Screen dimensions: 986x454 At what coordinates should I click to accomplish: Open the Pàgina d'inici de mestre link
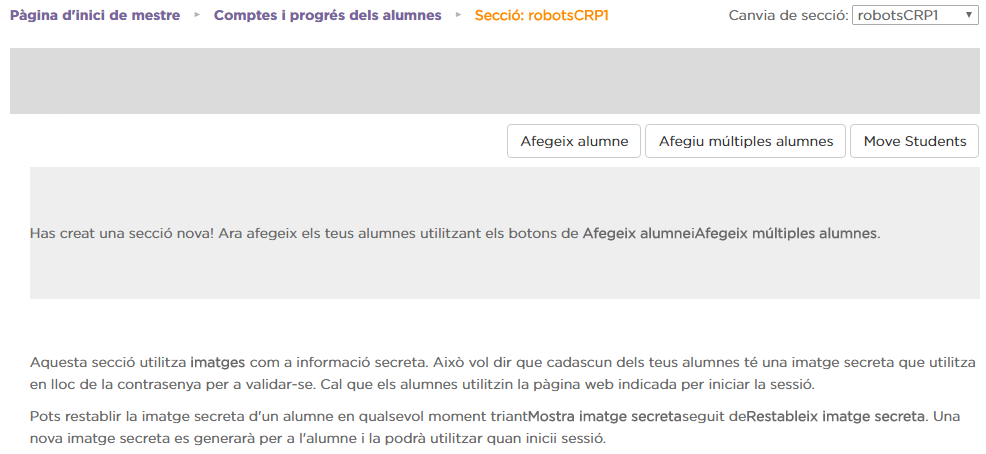pyautogui.click(x=95, y=15)
